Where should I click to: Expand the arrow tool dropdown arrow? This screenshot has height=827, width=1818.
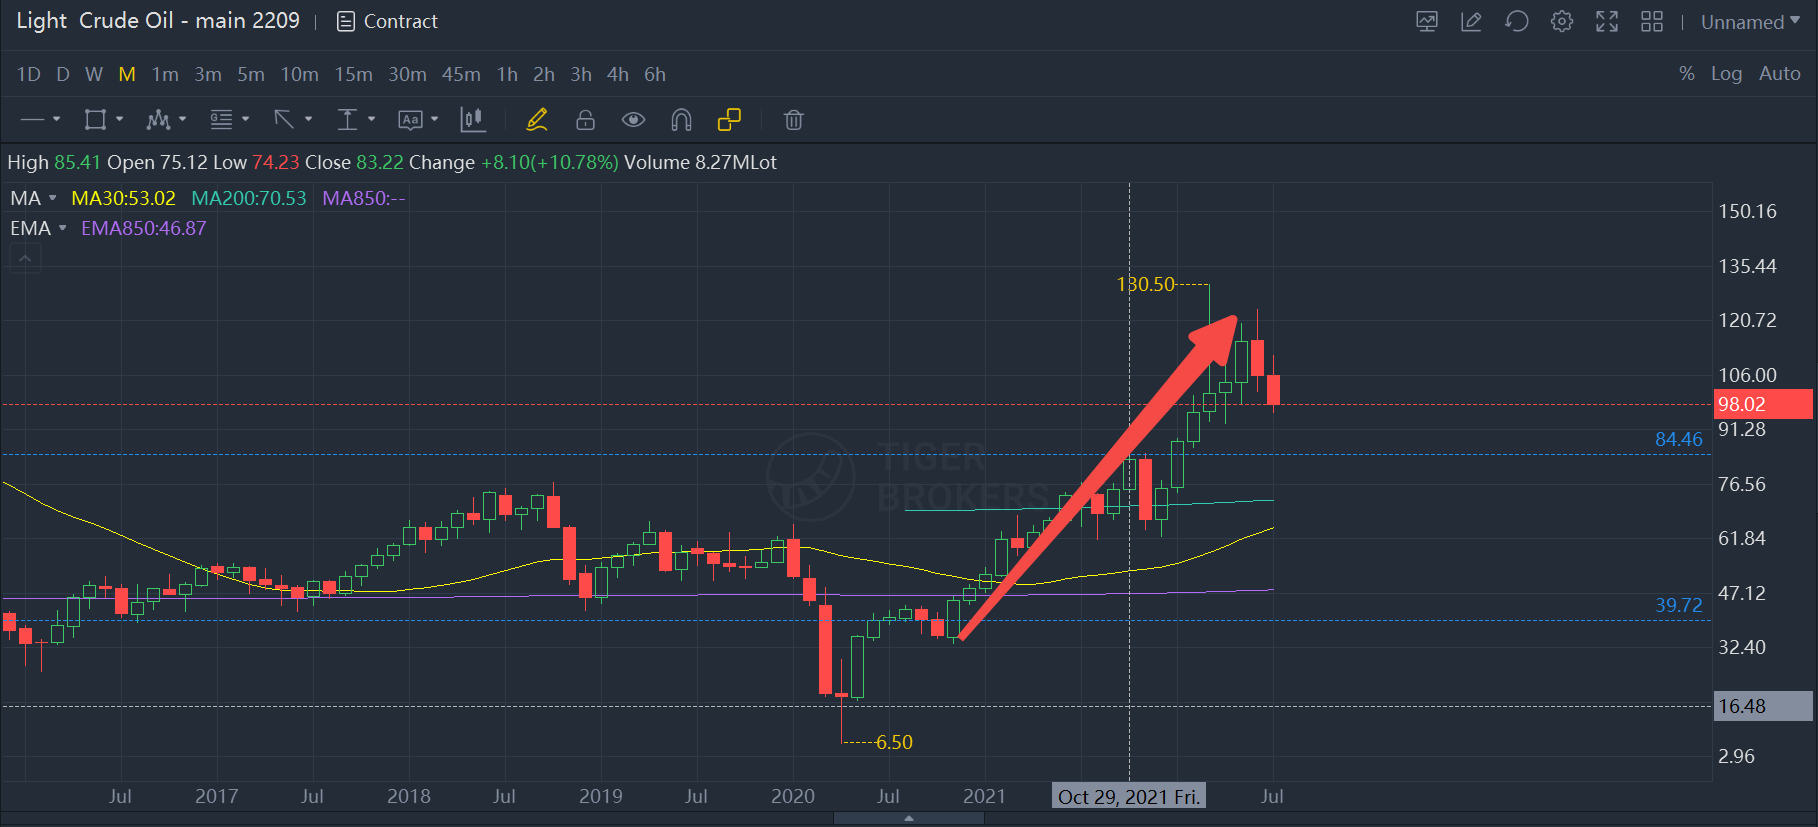click(309, 120)
